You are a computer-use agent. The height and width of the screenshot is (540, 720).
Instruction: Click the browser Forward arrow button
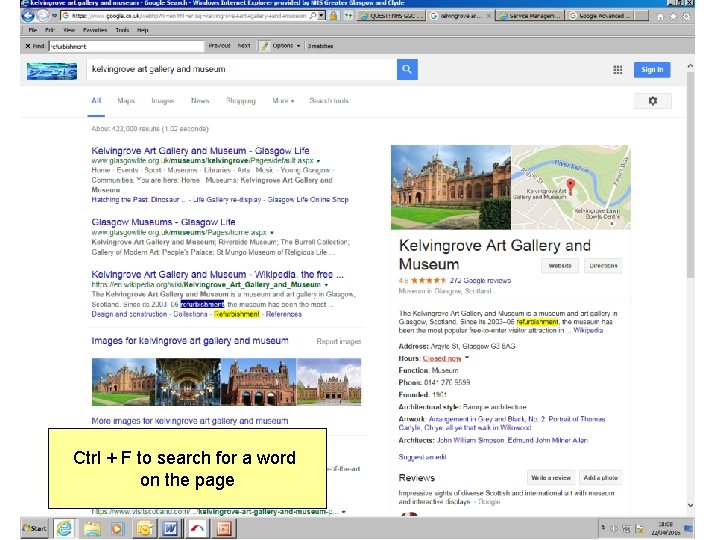43,16
